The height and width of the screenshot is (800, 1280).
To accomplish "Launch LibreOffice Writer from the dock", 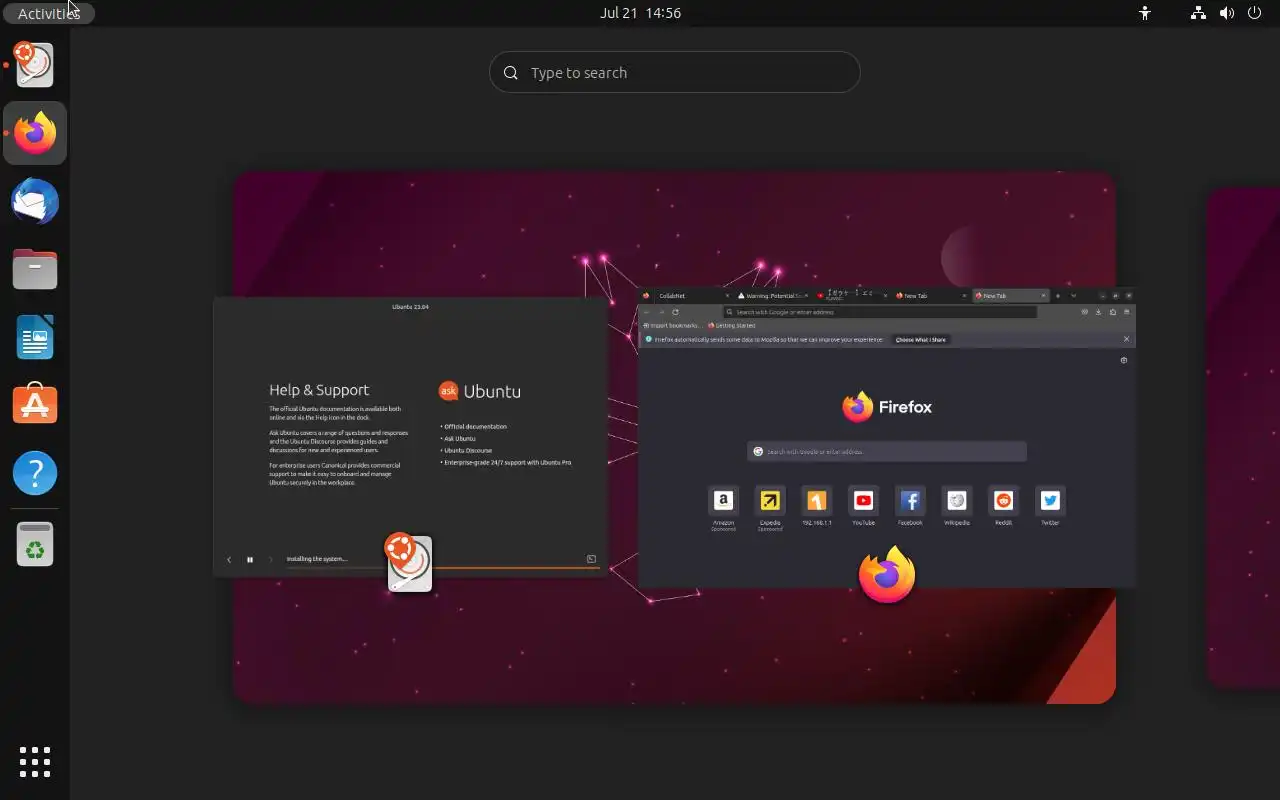I will coord(35,337).
